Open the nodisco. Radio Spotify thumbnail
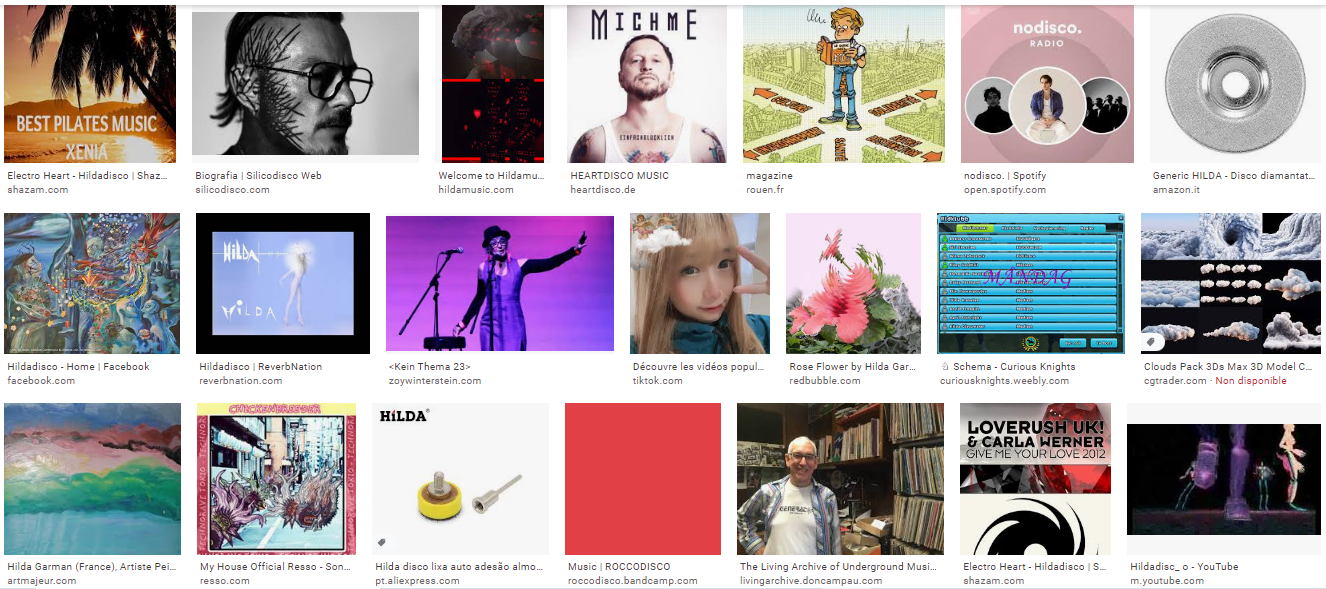1326x589 pixels. pyautogui.click(x=1047, y=84)
